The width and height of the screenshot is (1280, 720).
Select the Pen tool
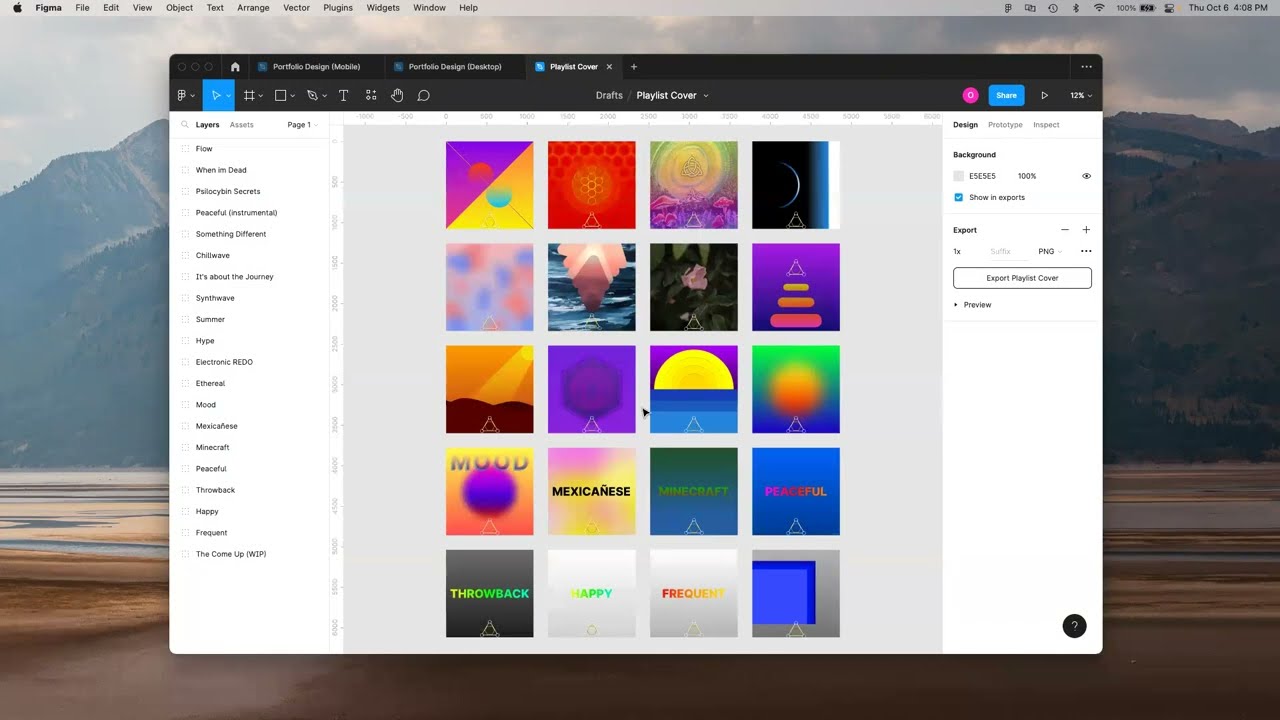312,95
